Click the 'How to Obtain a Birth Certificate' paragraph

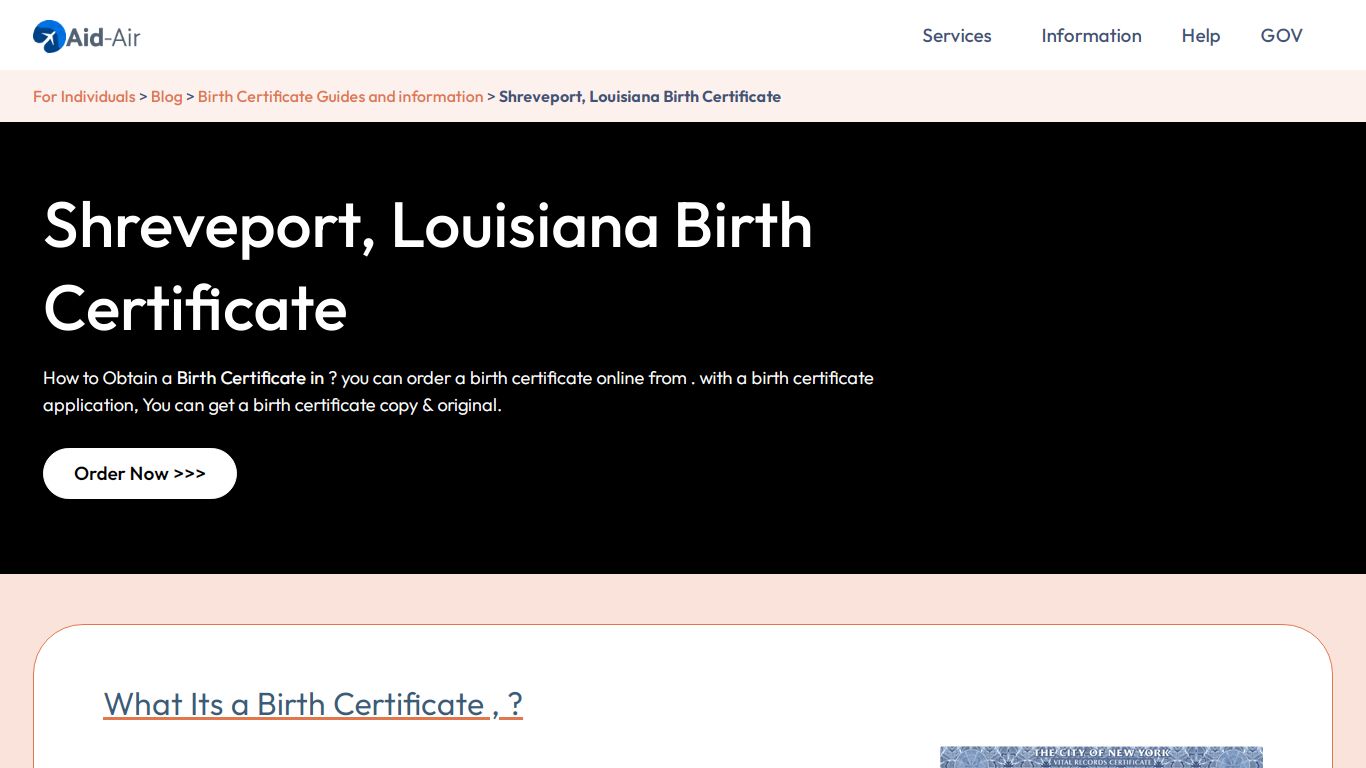tap(458, 391)
